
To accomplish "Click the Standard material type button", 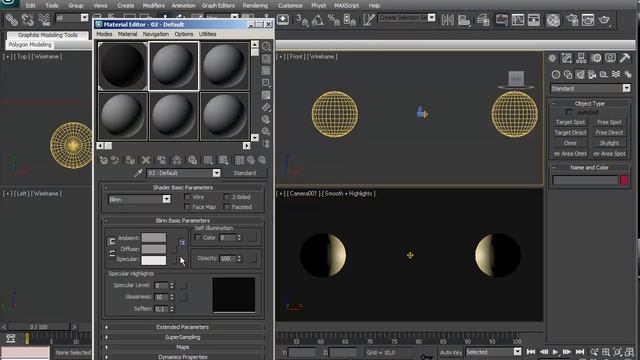I will (x=244, y=173).
